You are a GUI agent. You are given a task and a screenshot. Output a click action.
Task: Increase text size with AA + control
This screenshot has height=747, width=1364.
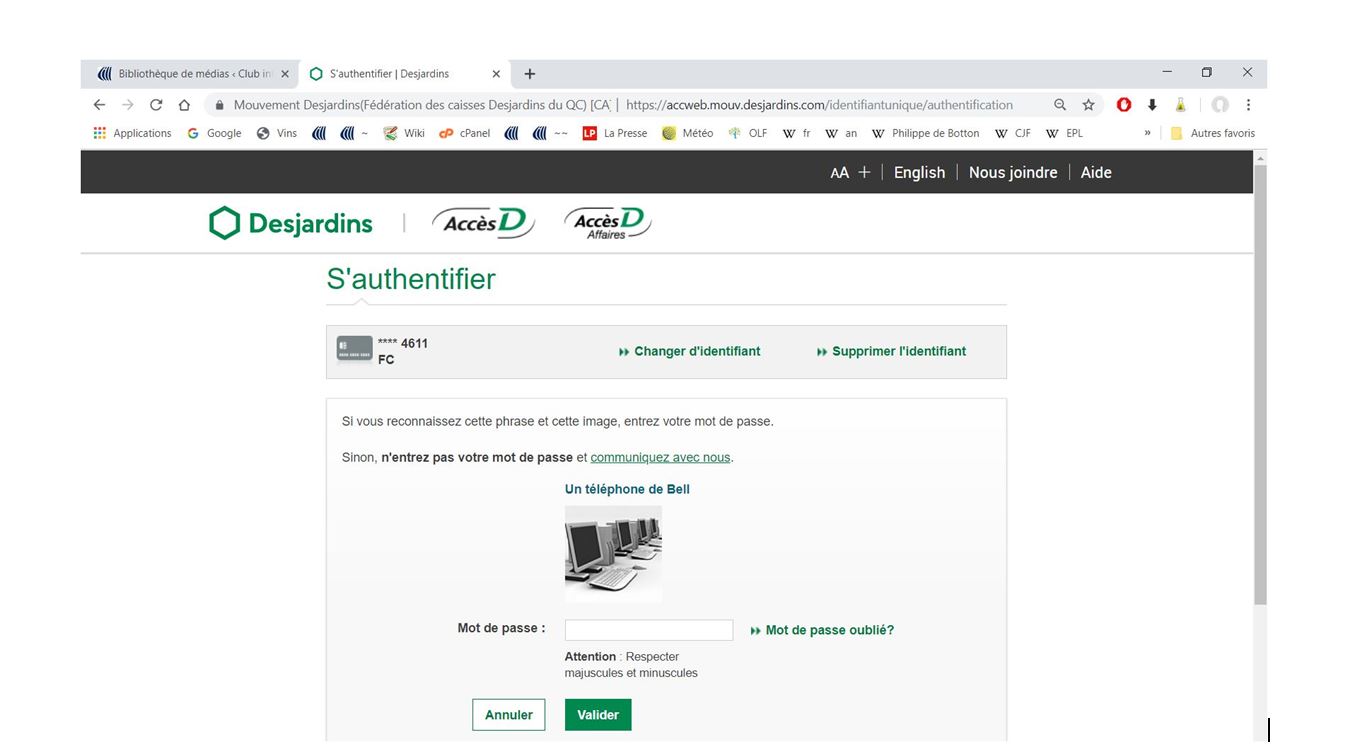point(850,173)
